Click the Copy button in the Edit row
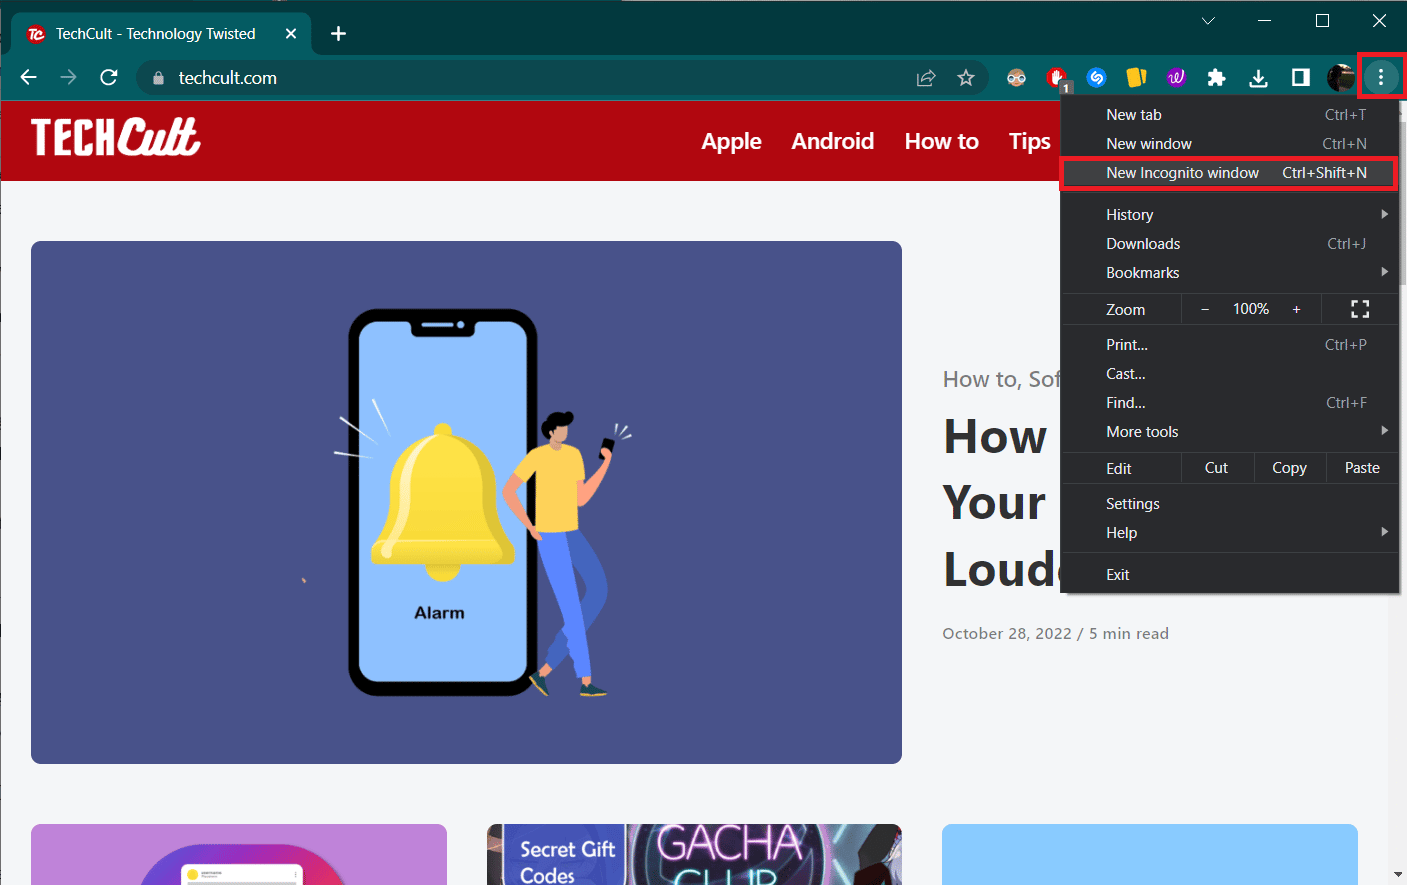Viewport: 1407px width, 885px height. 1289,467
